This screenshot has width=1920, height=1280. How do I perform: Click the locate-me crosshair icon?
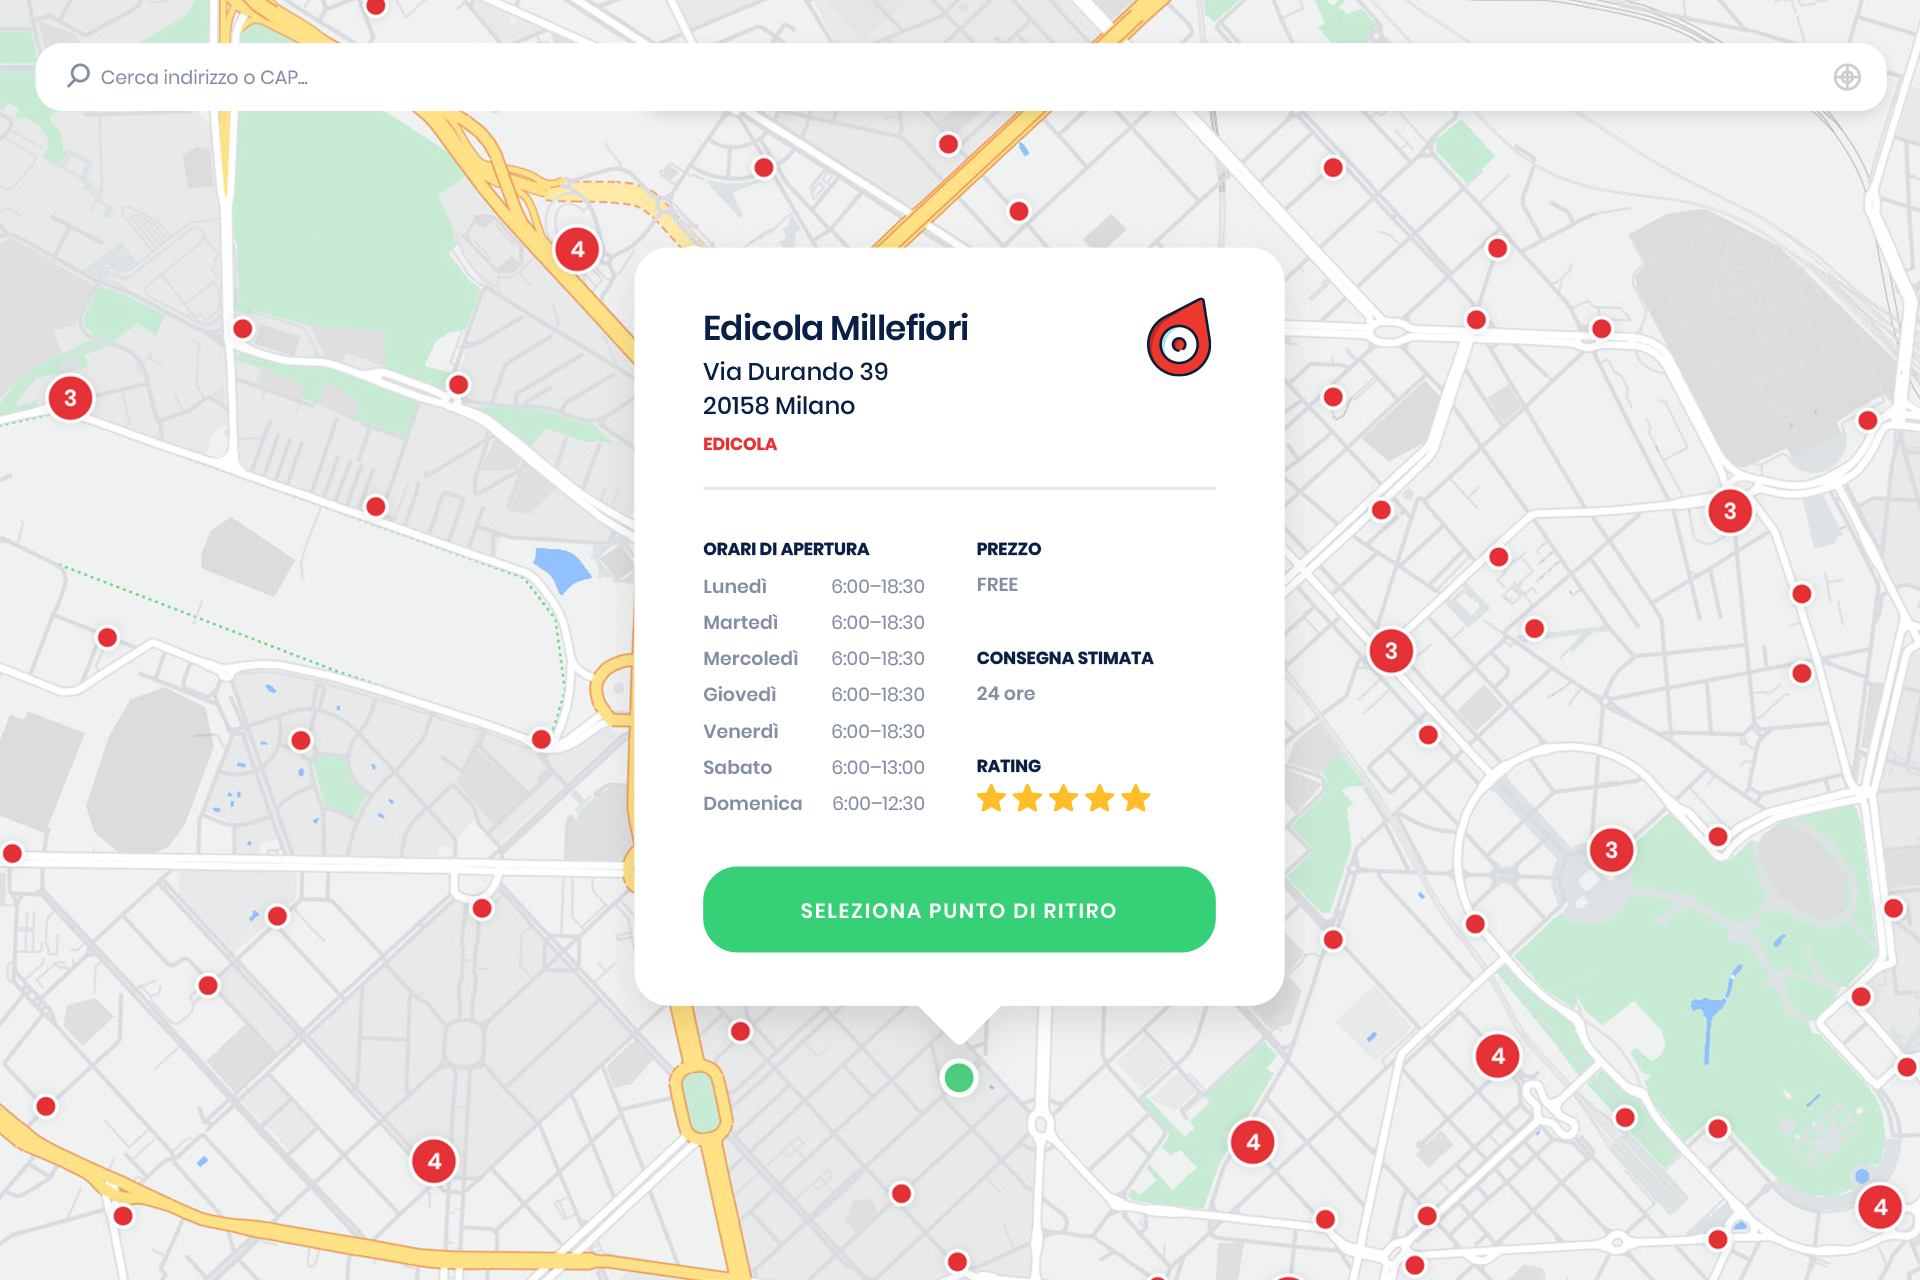coord(1847,77)
